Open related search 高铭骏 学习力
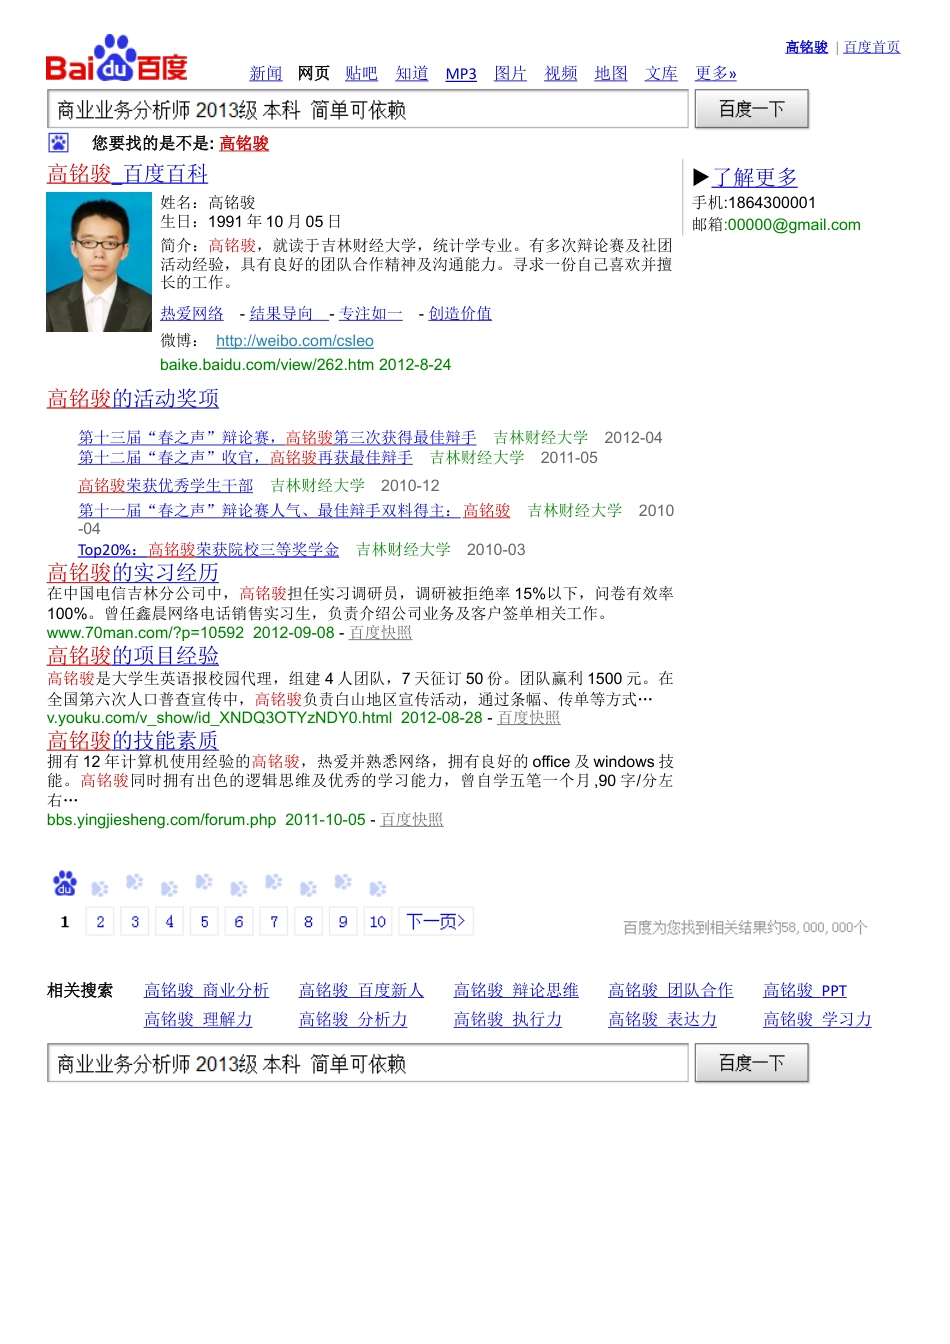 point(817,1019)
